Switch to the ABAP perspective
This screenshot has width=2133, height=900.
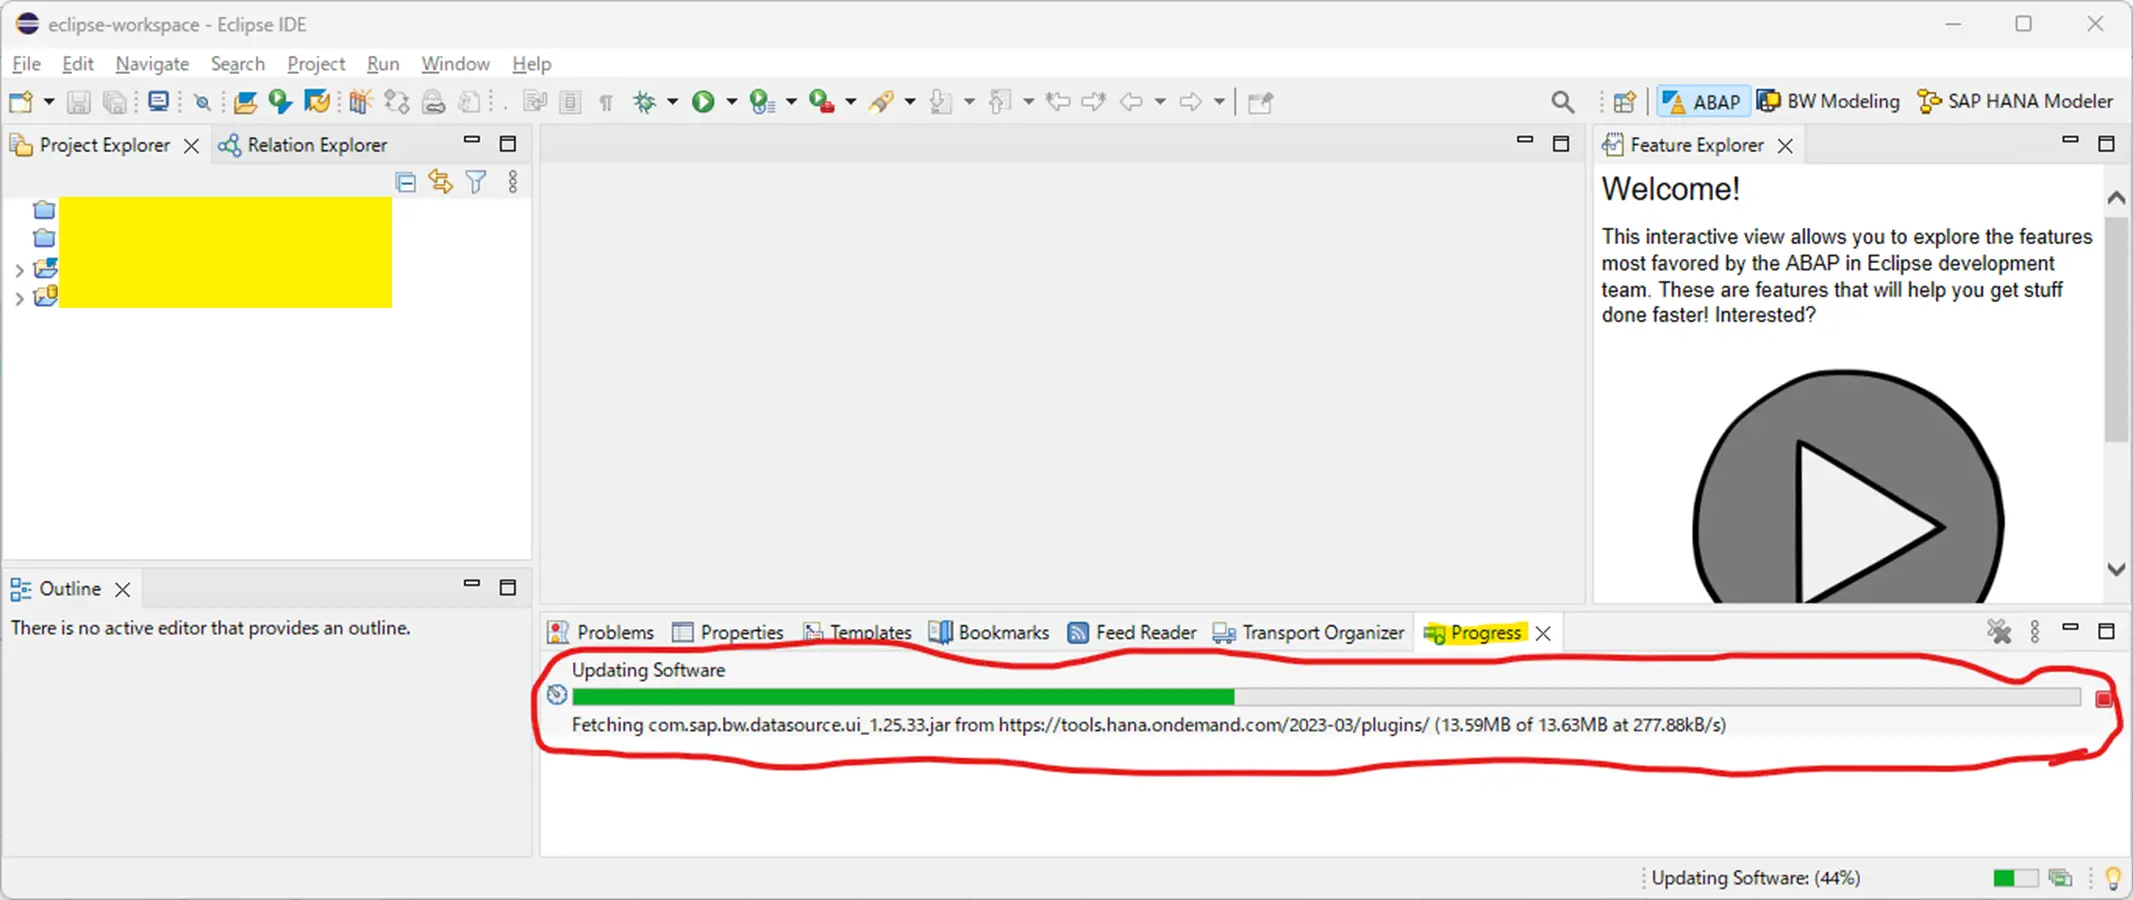[1703, 102]
